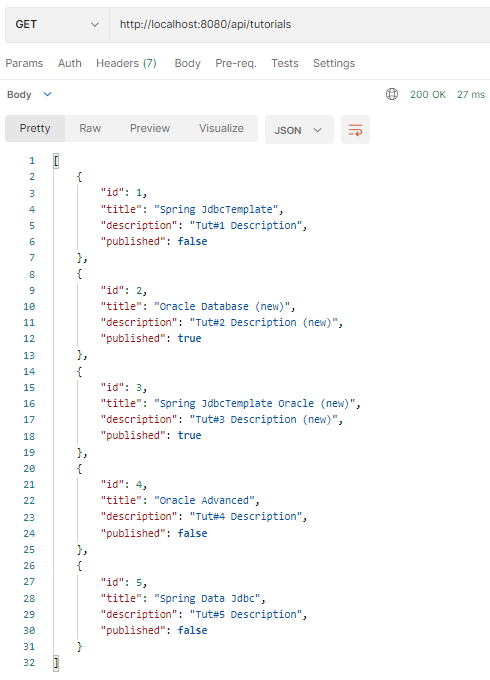Open the Headers (7) tab
Screen dimensions: 490x680
pos(126,63)
